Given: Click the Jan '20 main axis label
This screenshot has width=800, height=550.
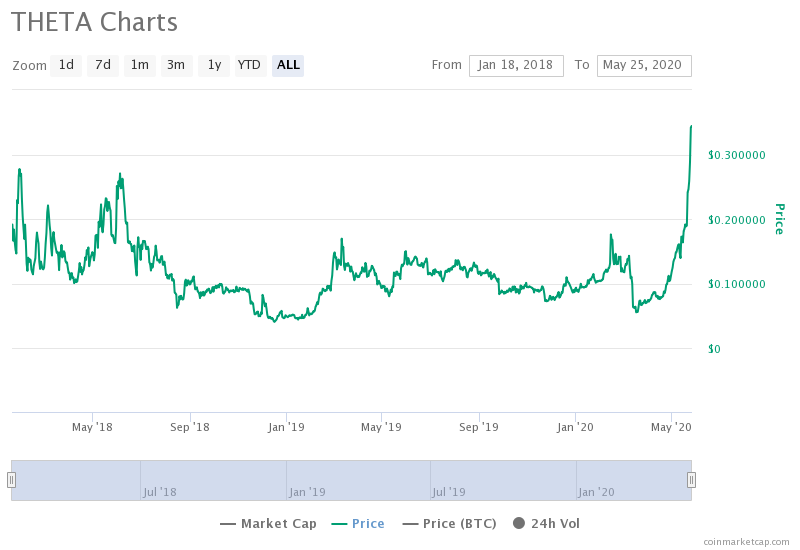Looking at the screenshot, I should (575, 427).
